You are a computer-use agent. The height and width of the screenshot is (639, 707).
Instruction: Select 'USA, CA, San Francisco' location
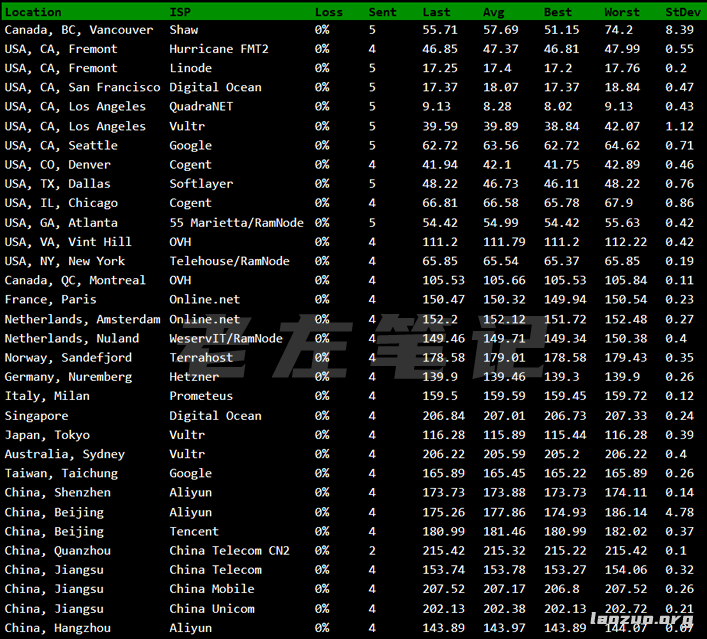coord(82,87)
